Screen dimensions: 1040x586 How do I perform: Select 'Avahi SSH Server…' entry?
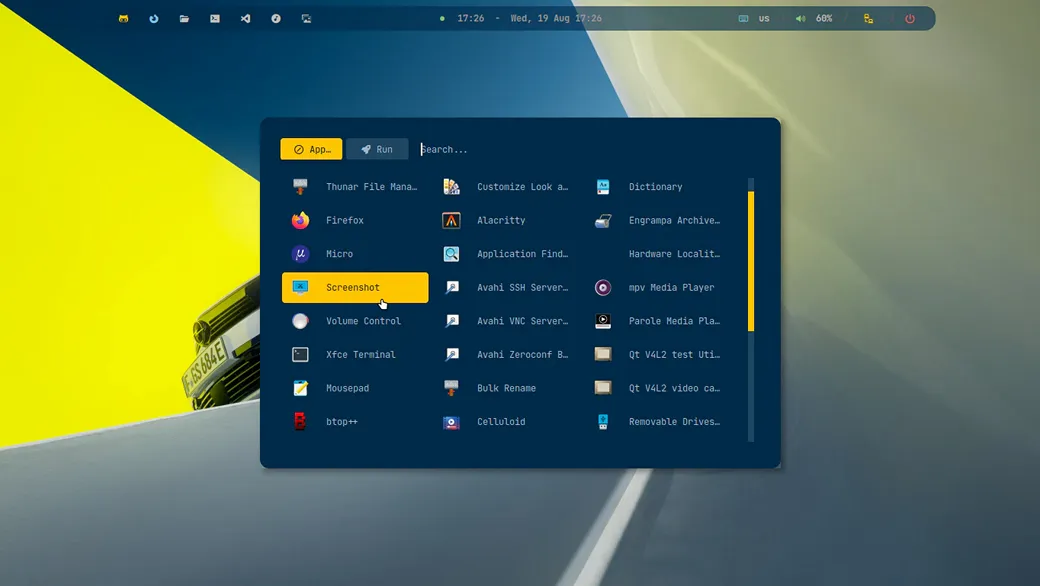(x=506, y=288)
